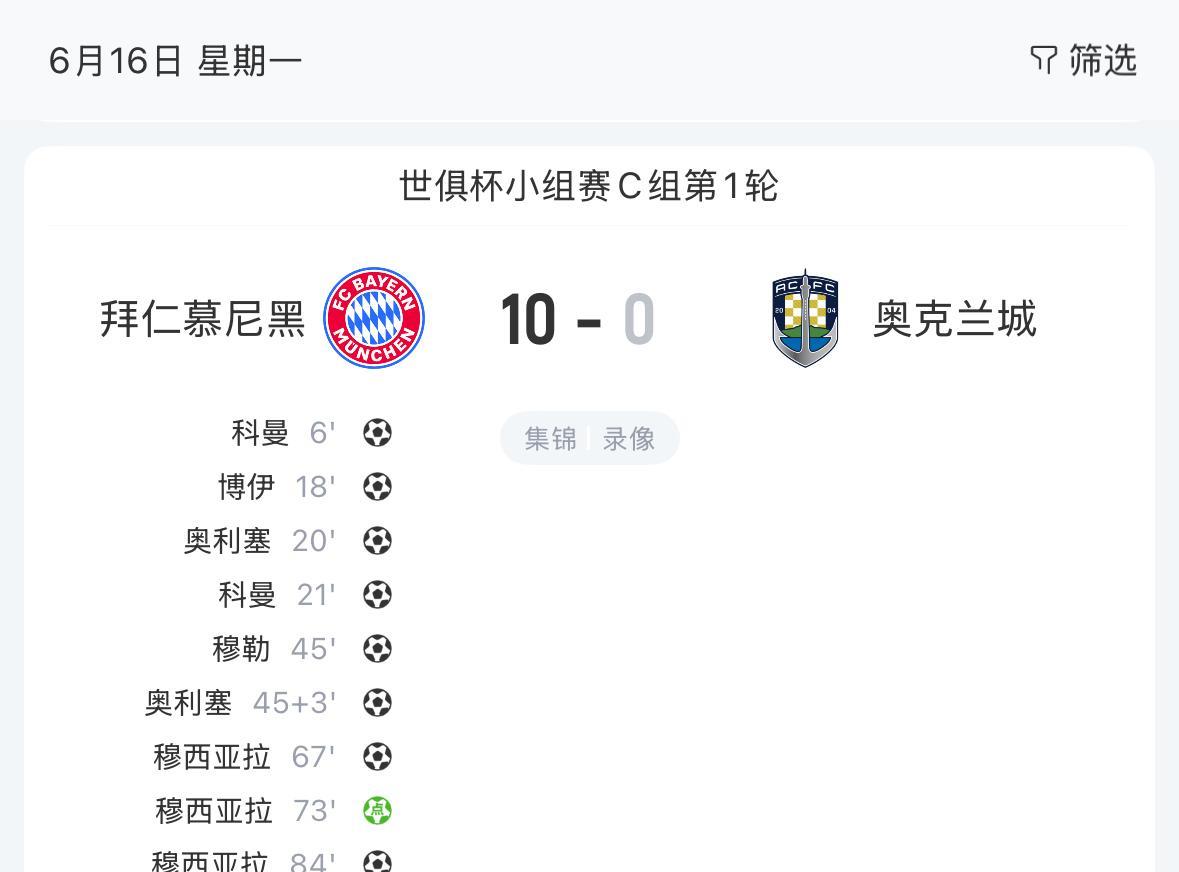Select the goal icon for 奥利塞 20'
Image resolution: width=1179 pixels, height=872 pixels.
click(377, 541)
